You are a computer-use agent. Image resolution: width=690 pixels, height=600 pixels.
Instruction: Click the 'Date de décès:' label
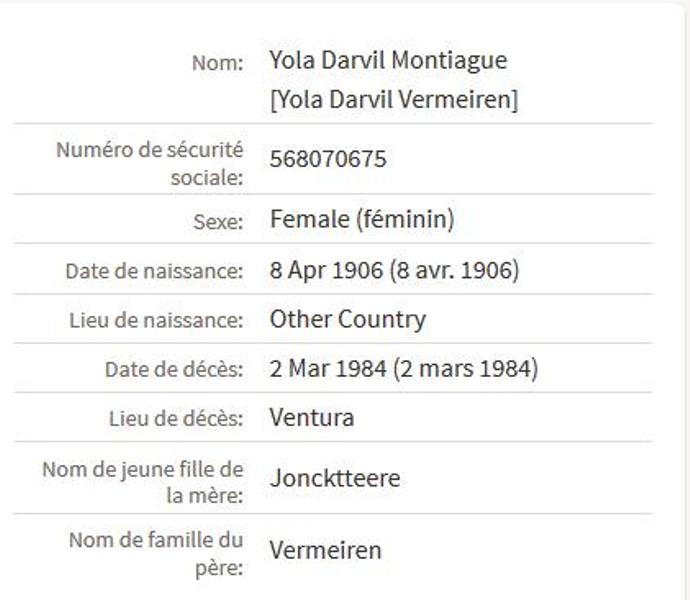(174, 370)
